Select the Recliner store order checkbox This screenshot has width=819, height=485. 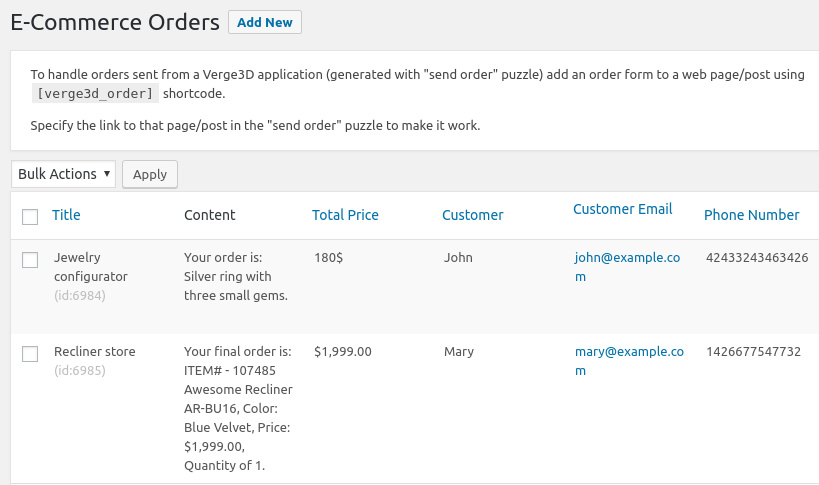click(x=30, y=354)
